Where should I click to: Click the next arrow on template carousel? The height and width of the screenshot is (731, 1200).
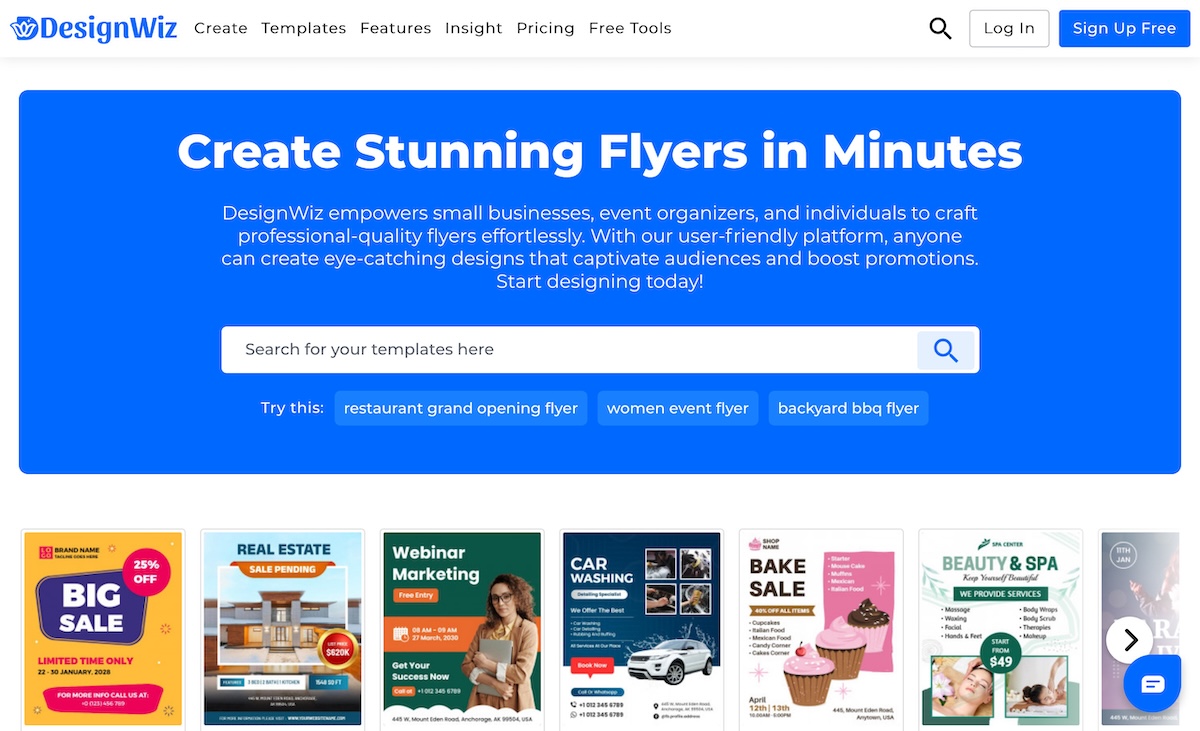point(1130,640)
